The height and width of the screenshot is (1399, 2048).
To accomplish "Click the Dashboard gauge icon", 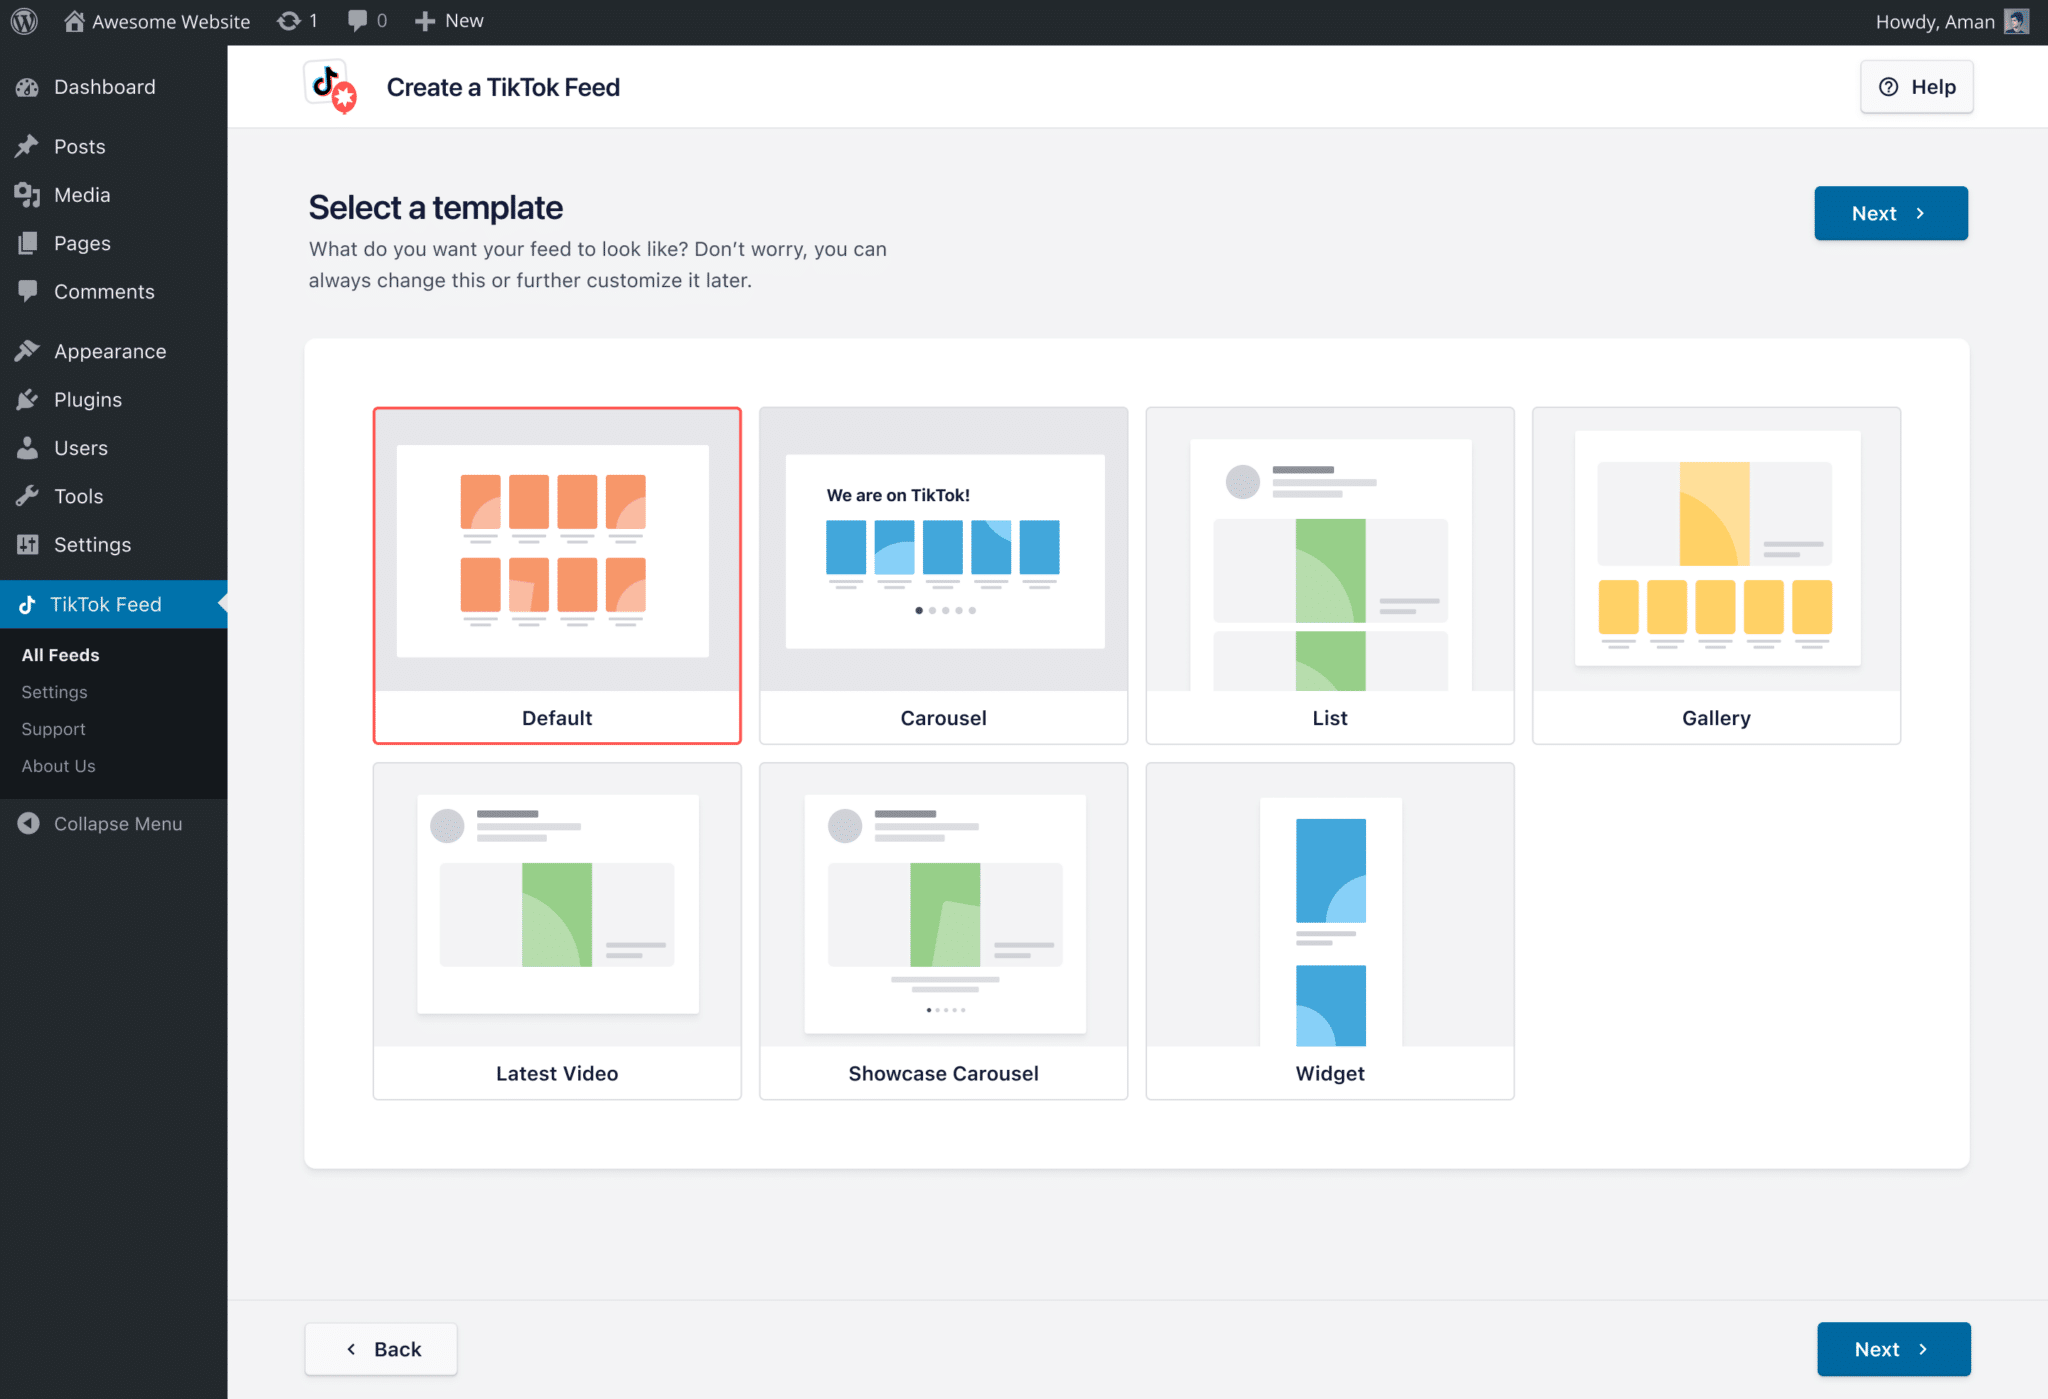I will (x=27, y=87).
